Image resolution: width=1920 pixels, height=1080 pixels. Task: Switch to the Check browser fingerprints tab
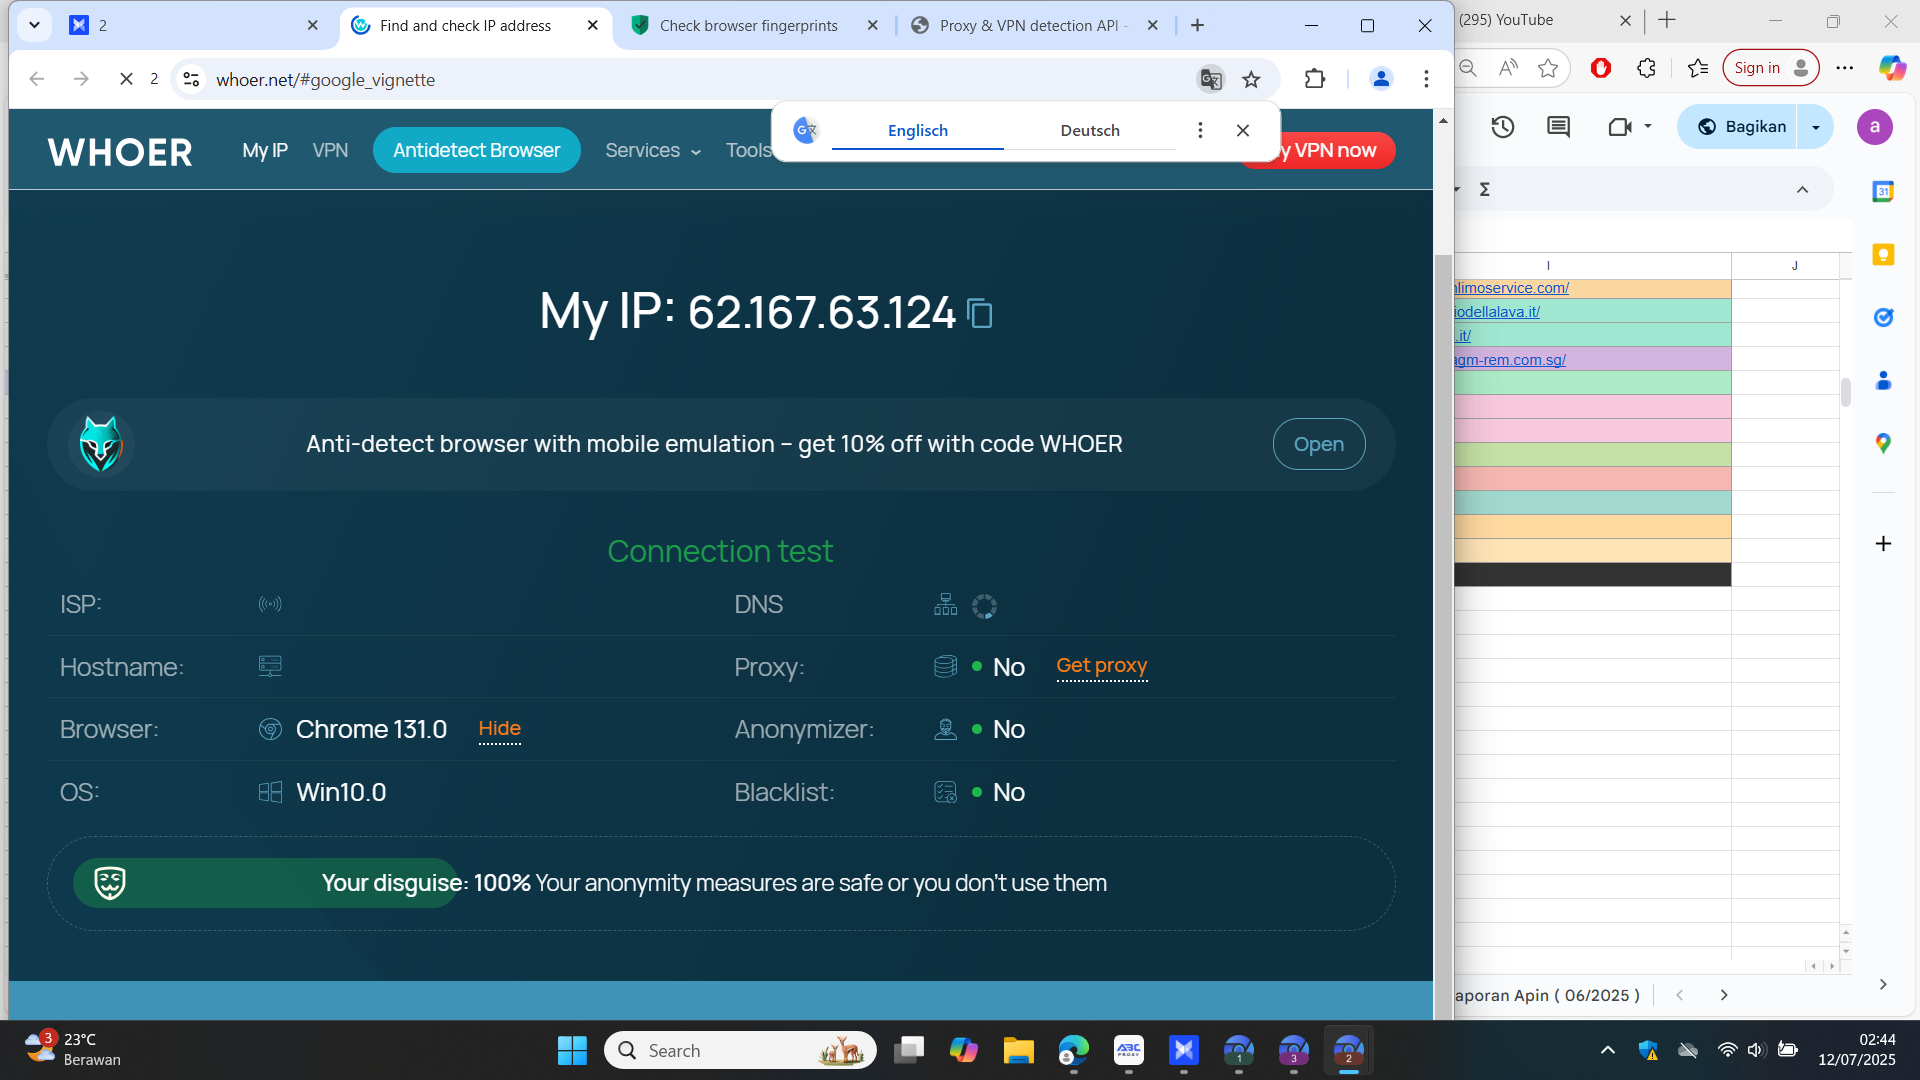click(x=749, y=25)
